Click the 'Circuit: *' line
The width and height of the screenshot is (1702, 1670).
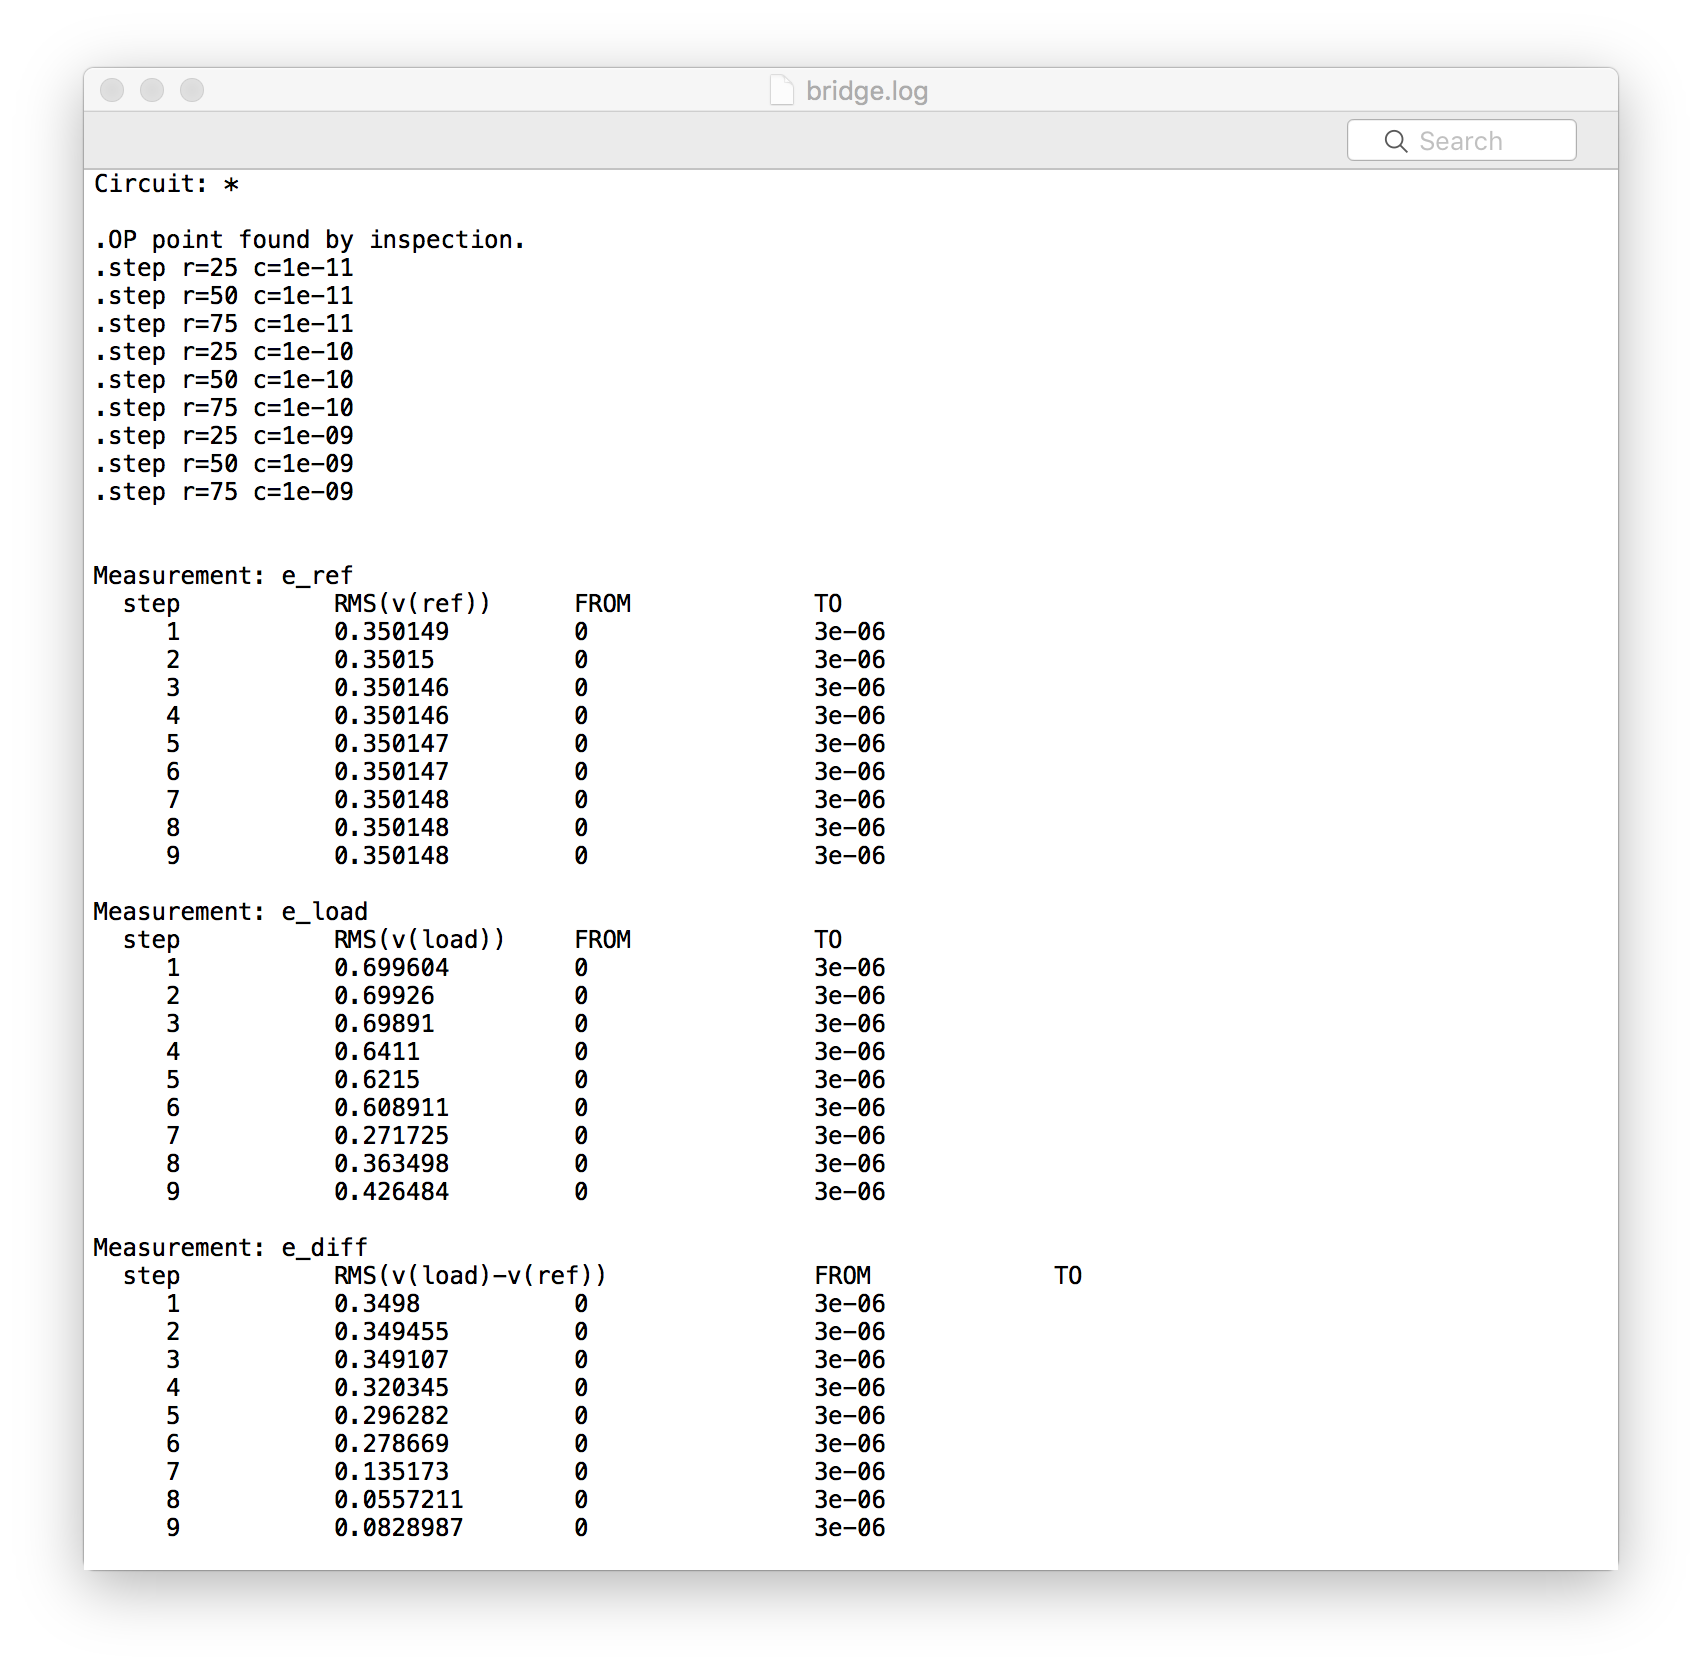tap(166, 184)
